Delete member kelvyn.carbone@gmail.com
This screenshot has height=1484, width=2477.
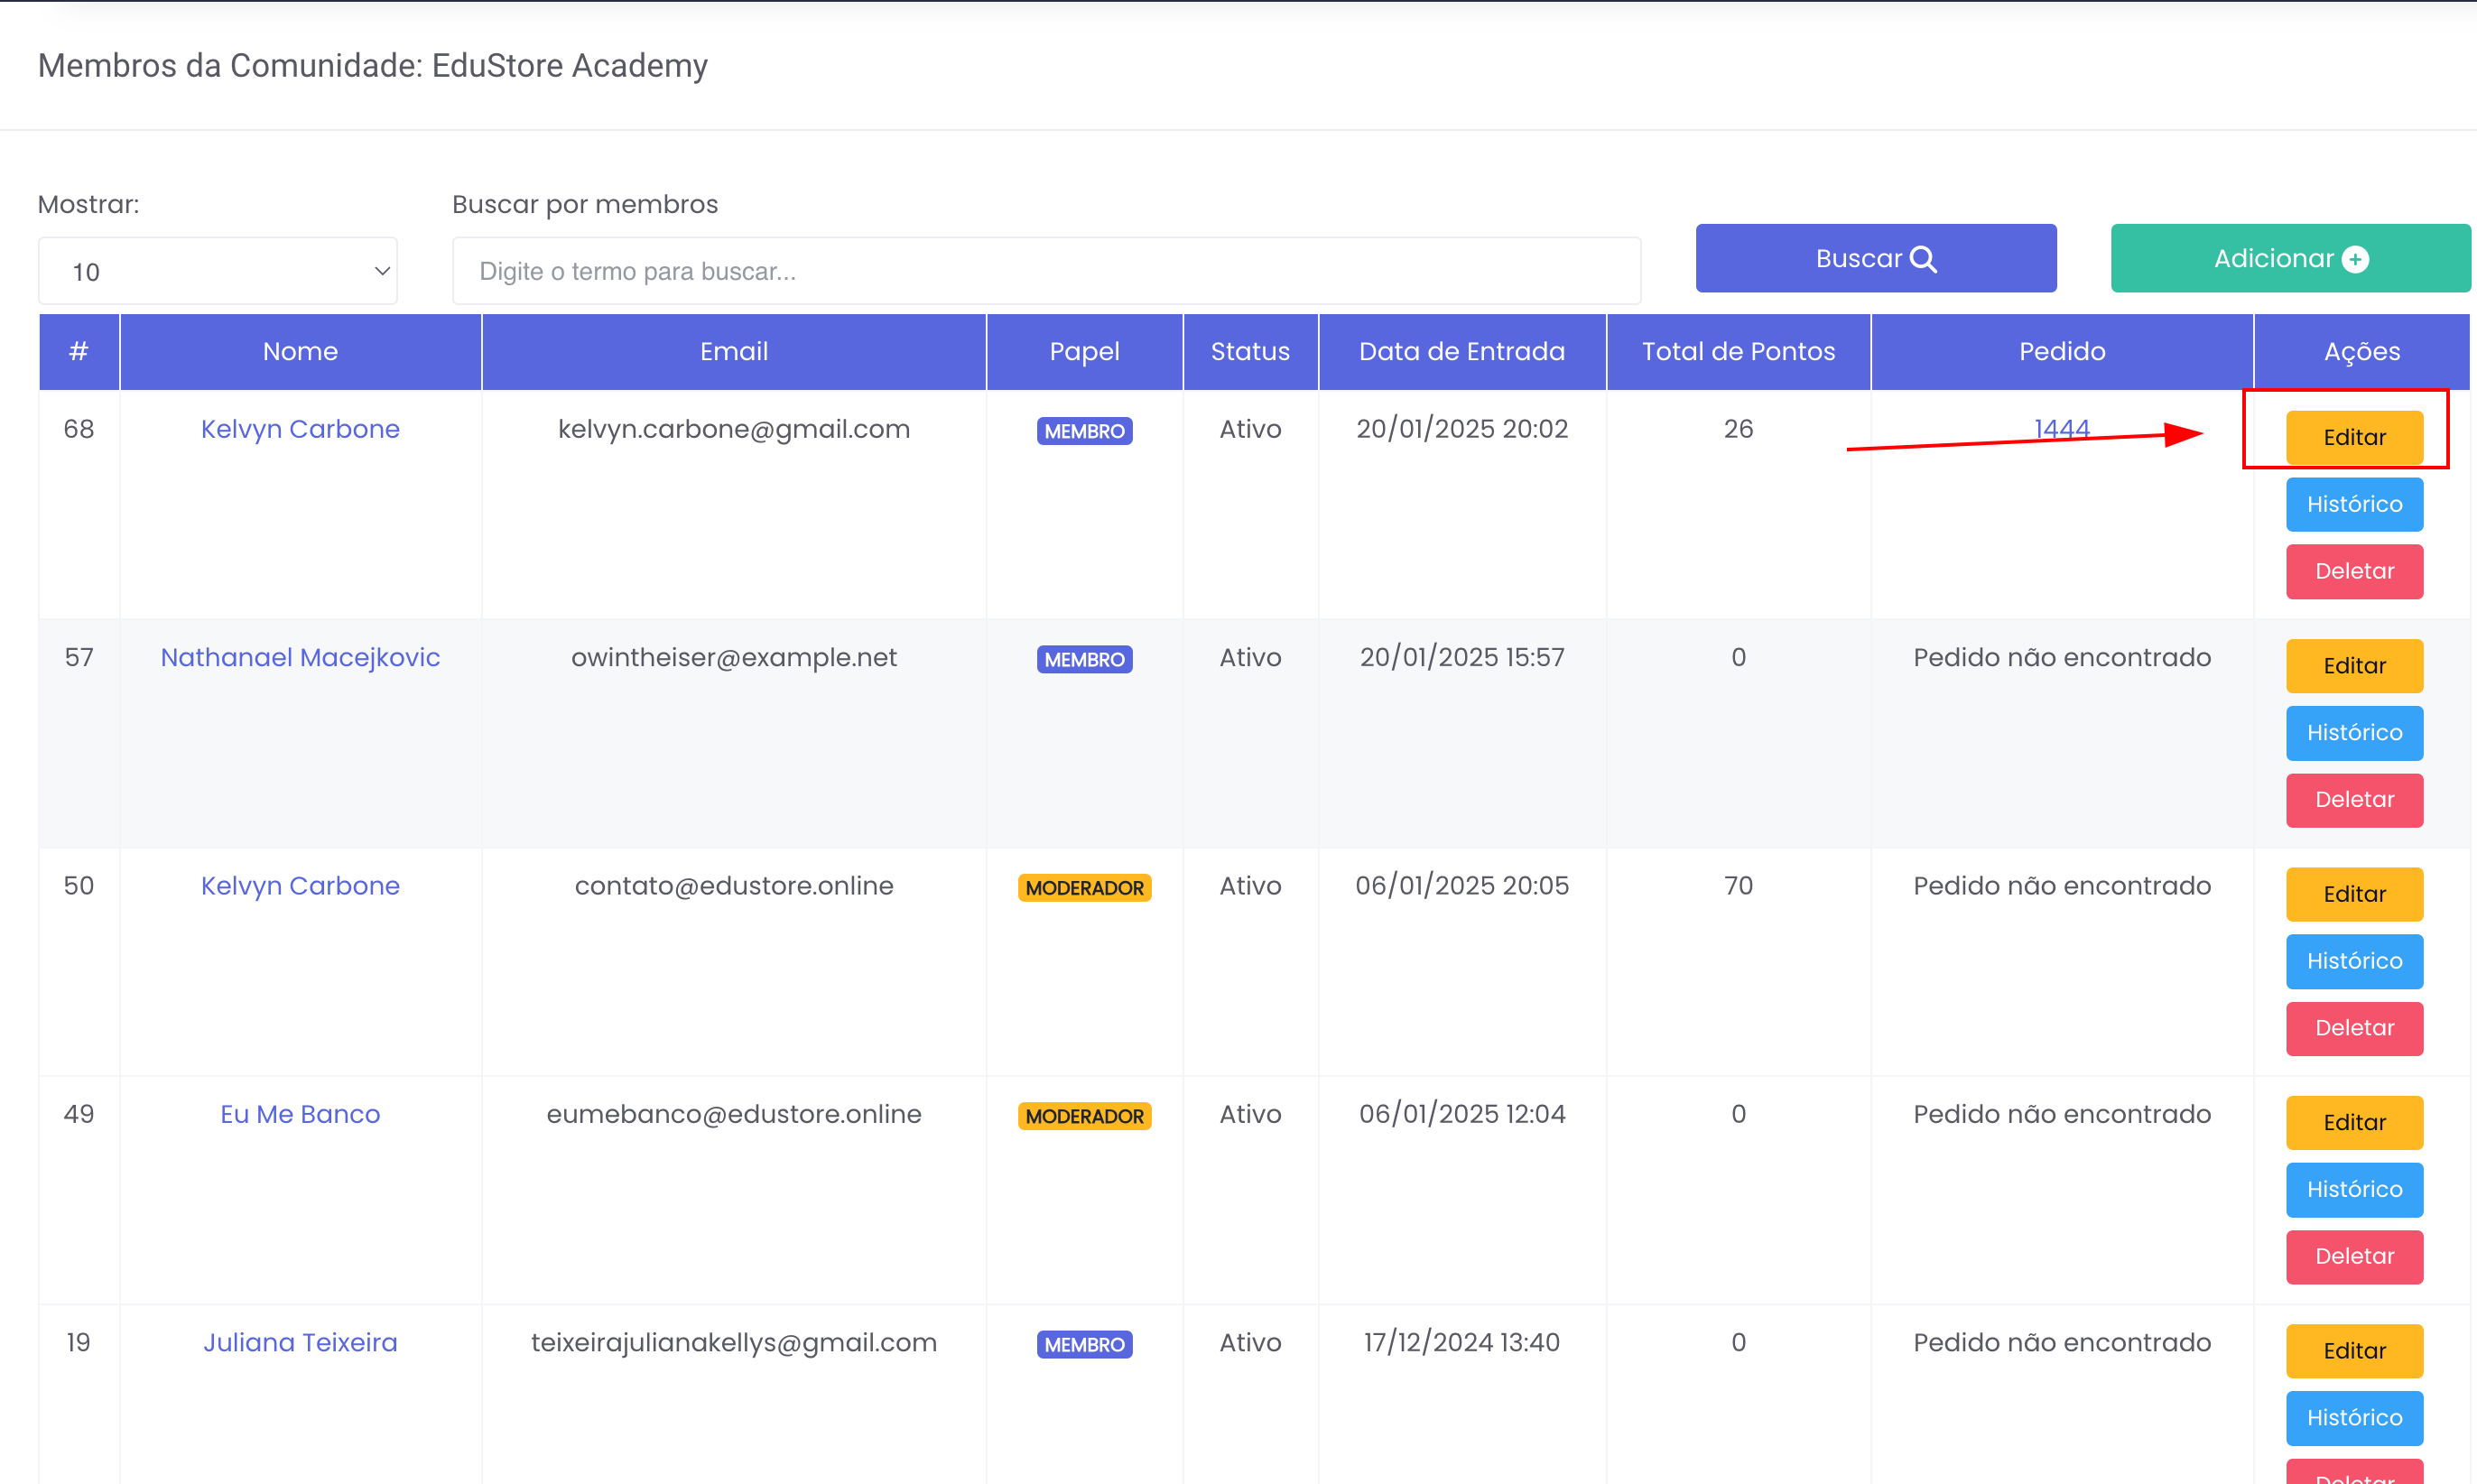[2353, 571]
